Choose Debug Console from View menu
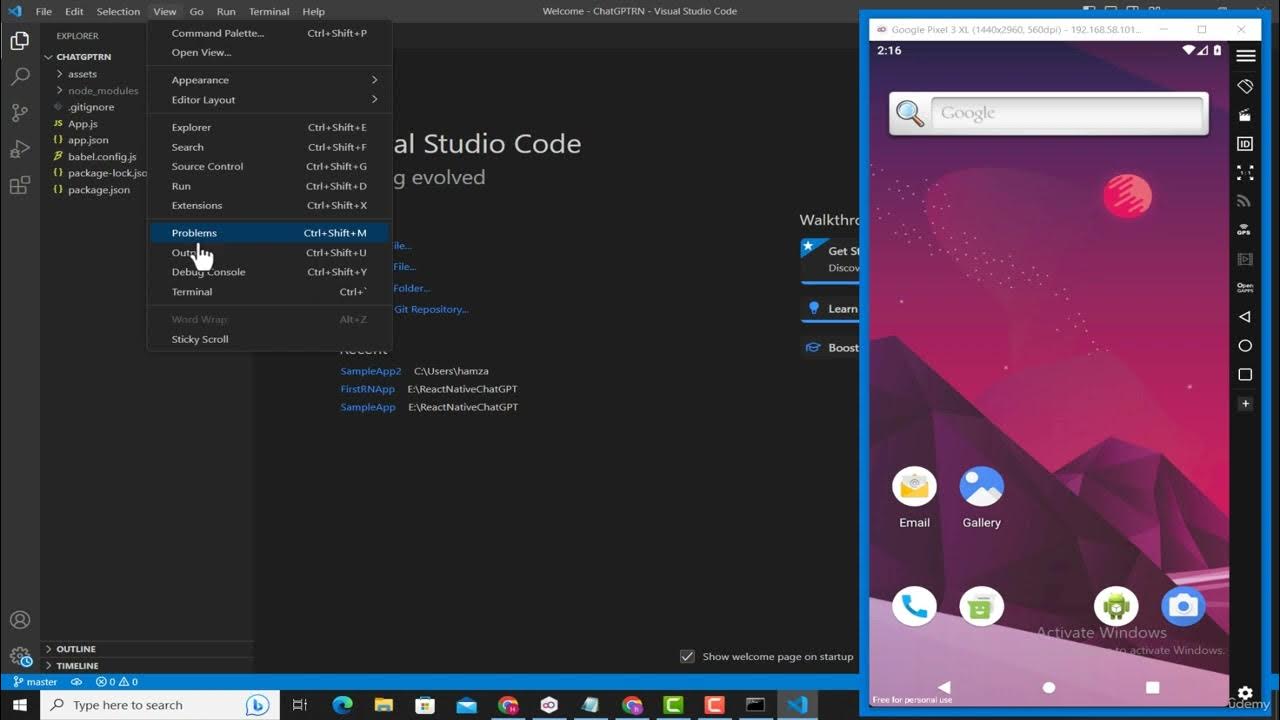The image size is (1280, 720). click(x=270, y=272)
